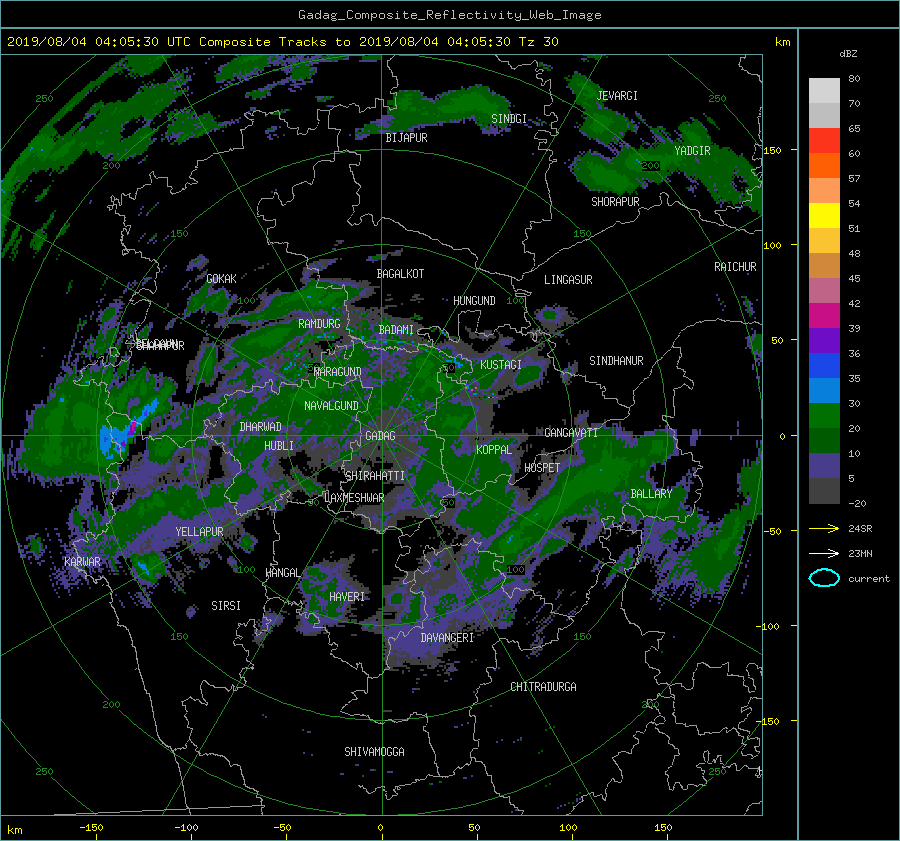Click the legend value -20 label
This screenshot has height=841, width=900.
pyautogui.click(x=857, y=503)
